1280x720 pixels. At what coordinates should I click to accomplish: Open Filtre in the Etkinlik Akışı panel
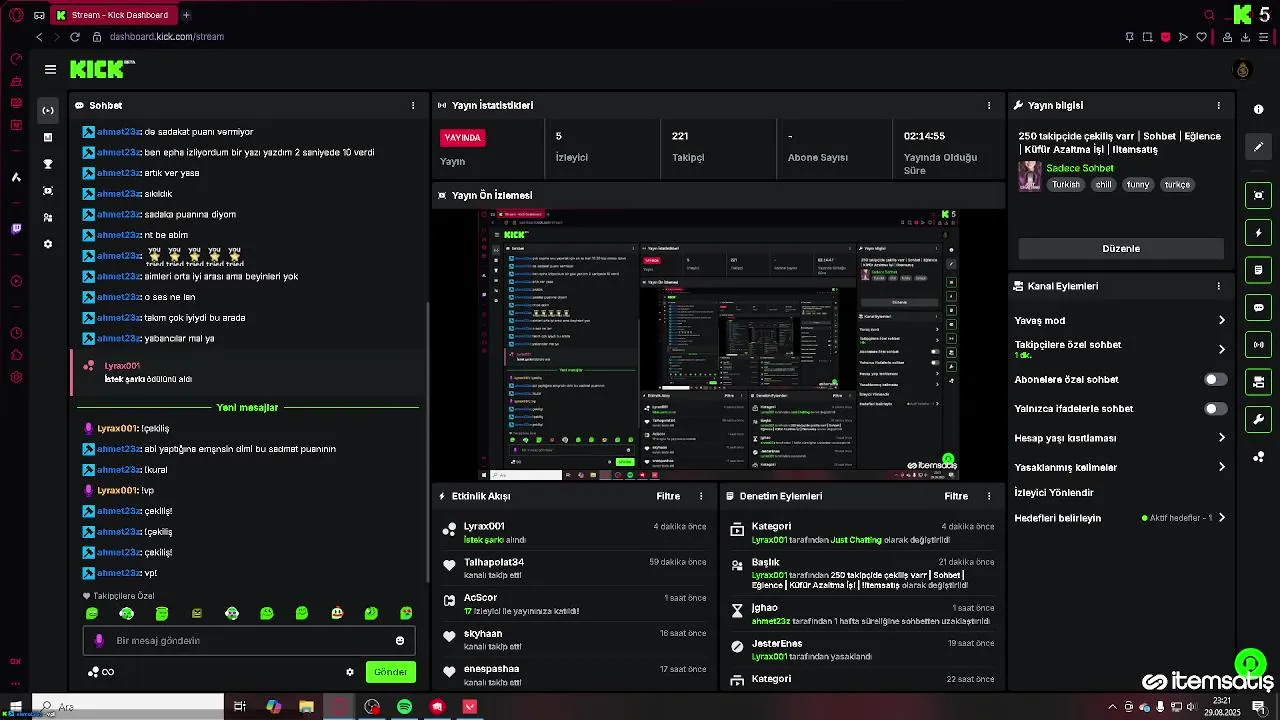coord(668,496)
